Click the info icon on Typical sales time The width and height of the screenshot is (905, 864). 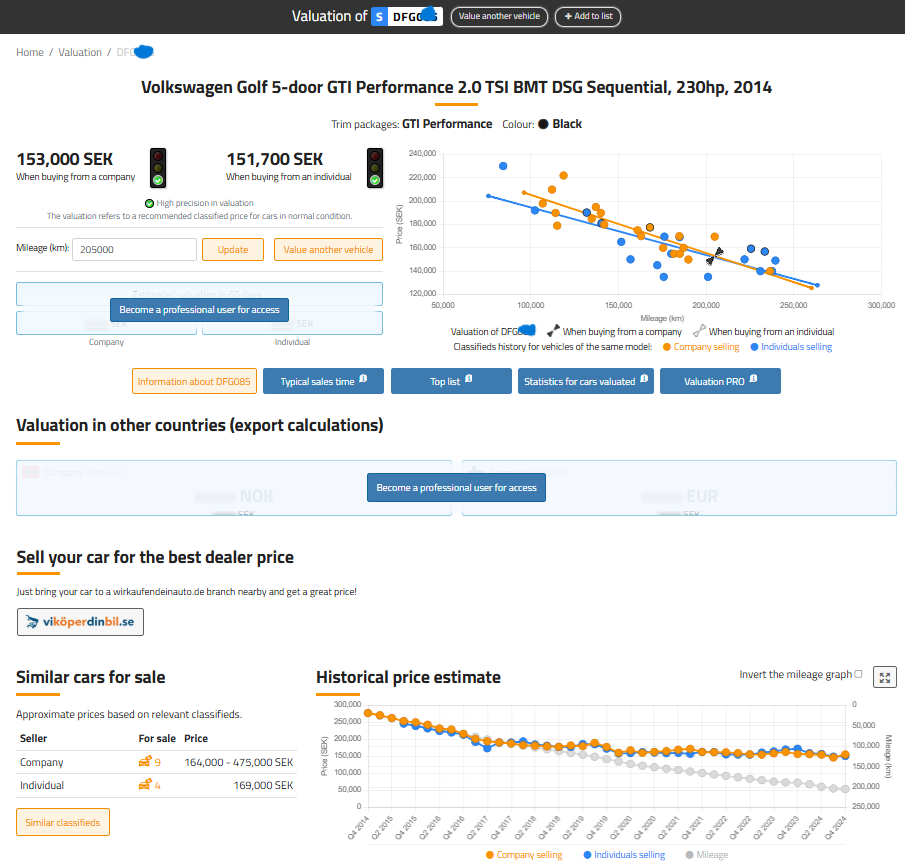click(x=364, y=380)
